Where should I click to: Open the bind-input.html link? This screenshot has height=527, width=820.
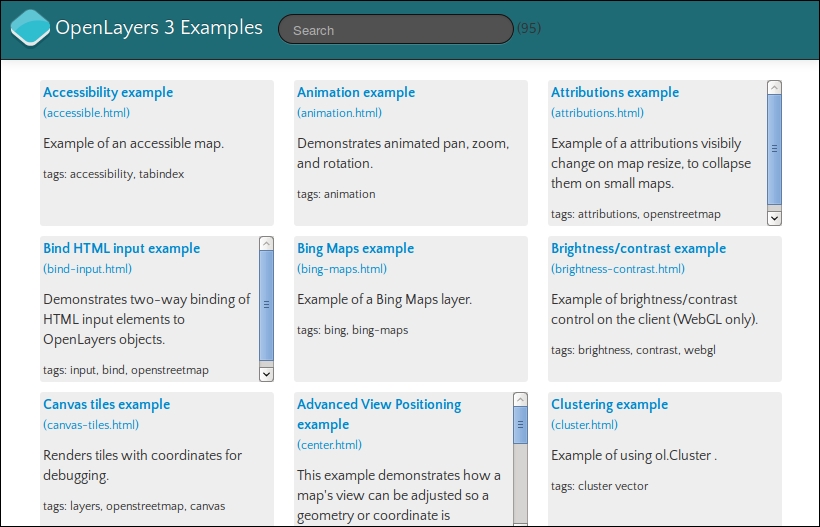tap(87, 269)
